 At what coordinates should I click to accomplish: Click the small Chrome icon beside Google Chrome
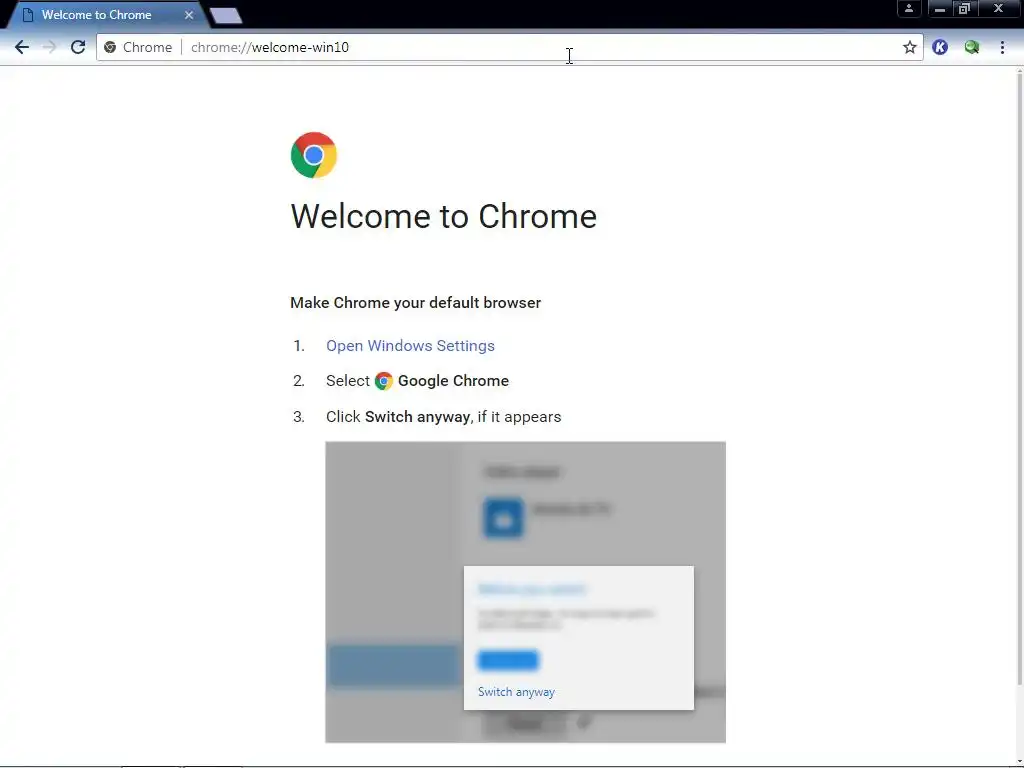(383, 381)
